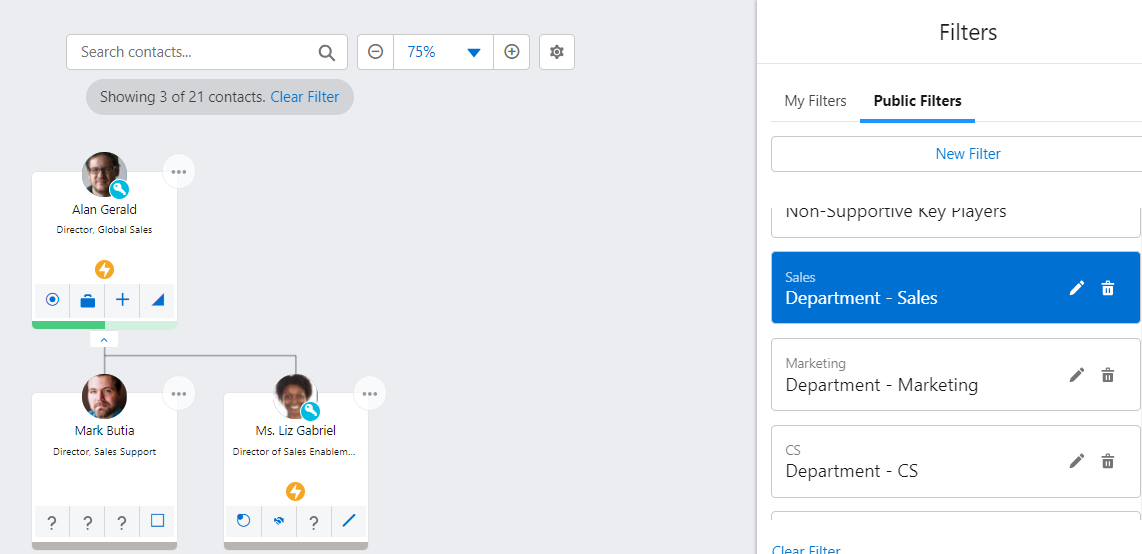Click the New Filter button

pyautogui.click(x=967, y=154)
